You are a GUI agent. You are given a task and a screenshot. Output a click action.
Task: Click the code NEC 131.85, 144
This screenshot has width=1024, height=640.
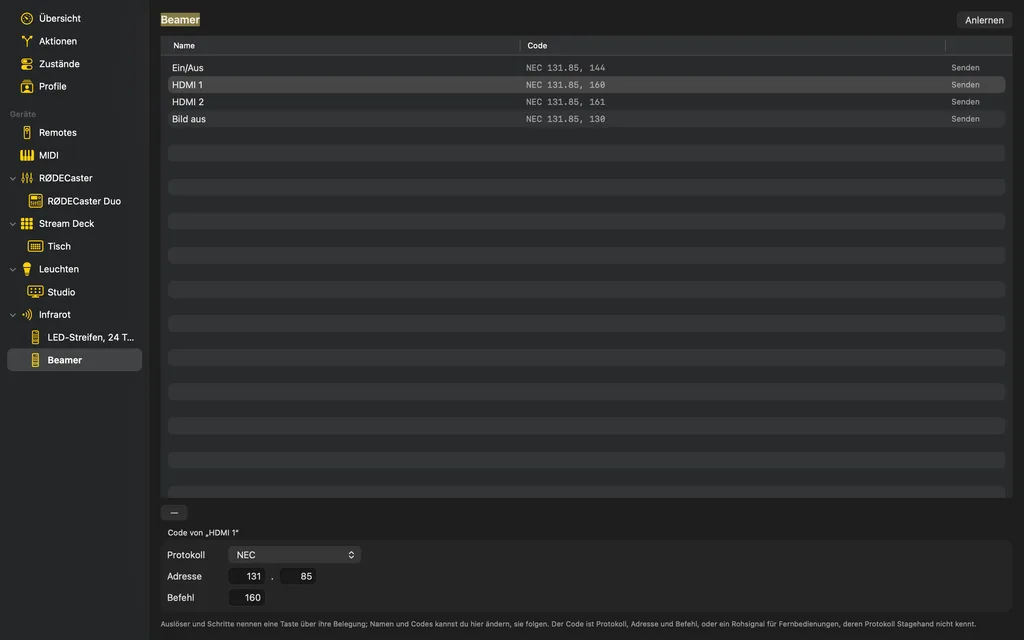[x=566, y=68]
